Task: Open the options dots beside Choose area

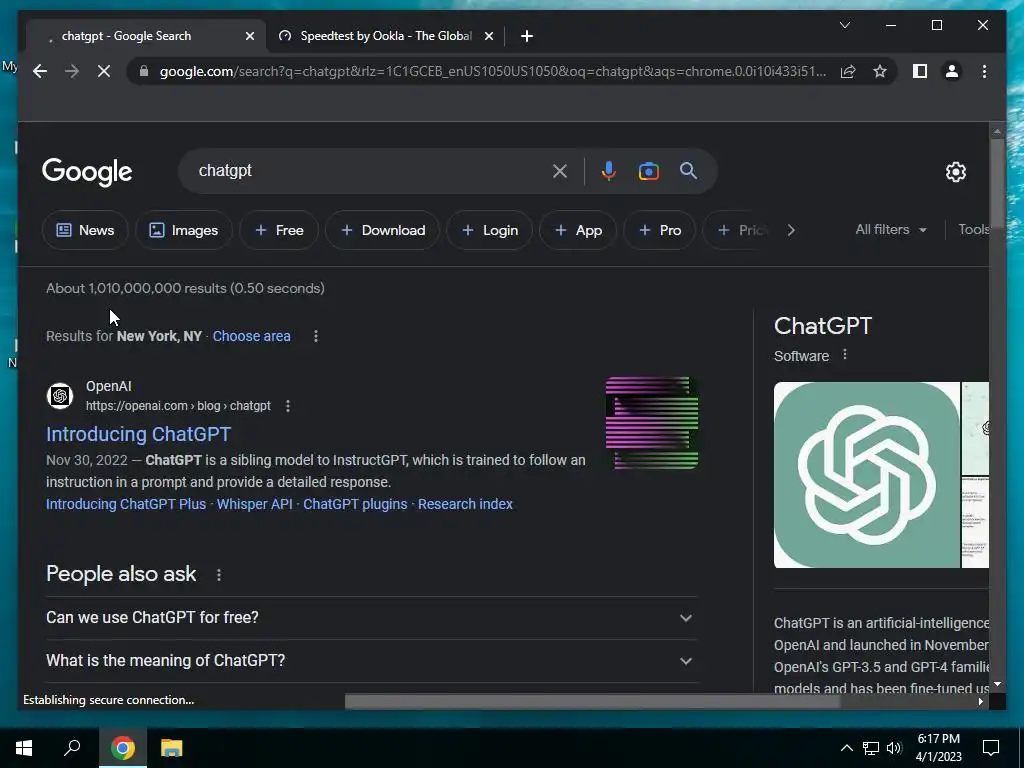Action: coord(315,336)
